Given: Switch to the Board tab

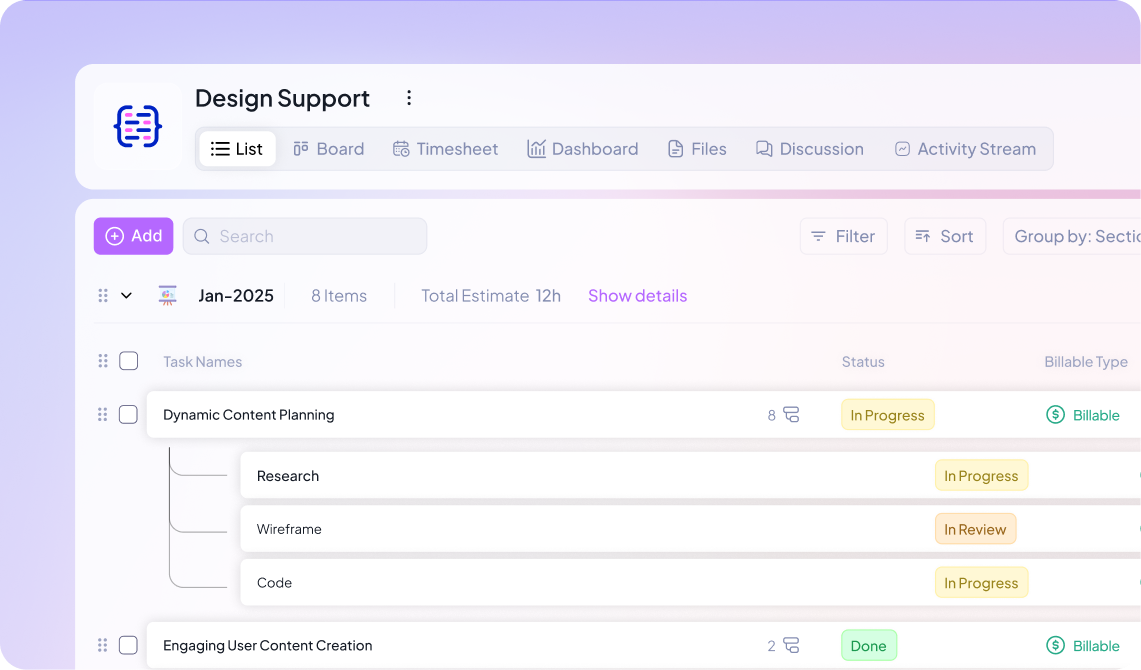Looking at the screenshot, I should tap(329, 149).
